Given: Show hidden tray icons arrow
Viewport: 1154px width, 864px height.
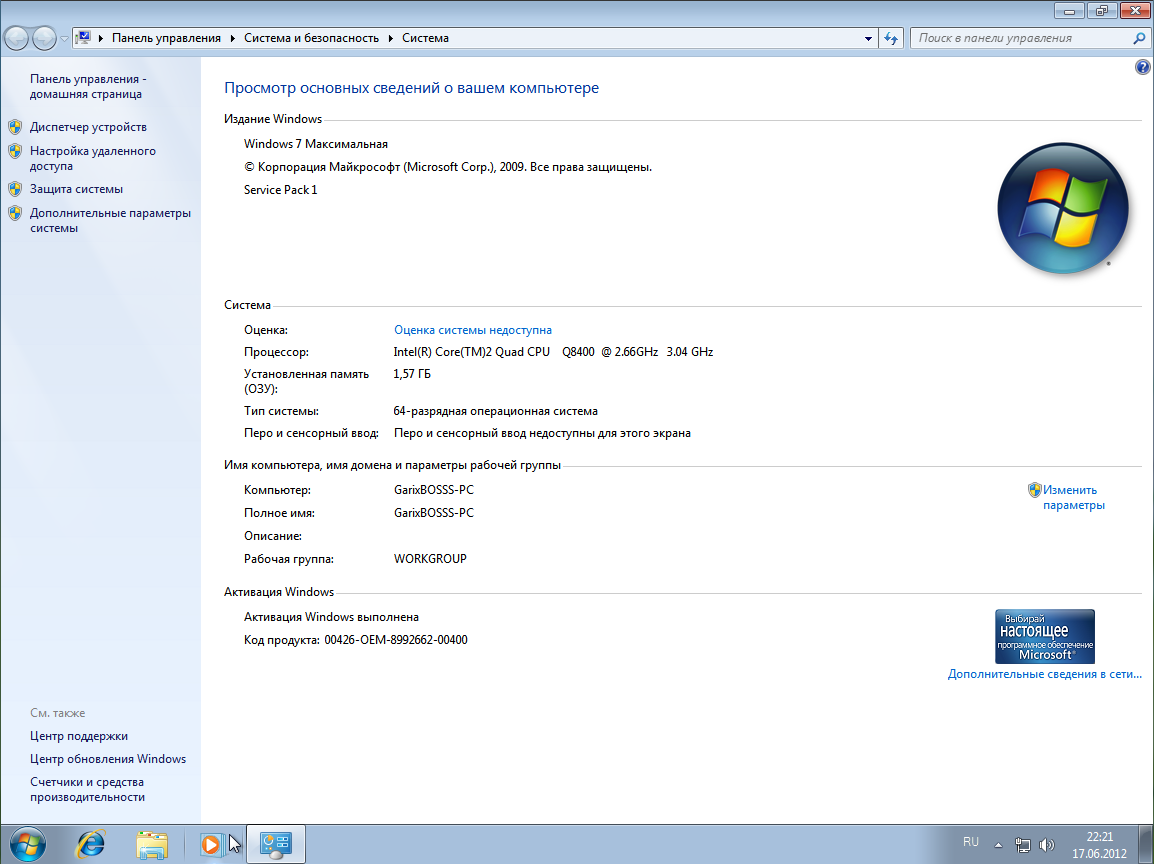Looking at the screenshot, I should (998, 845).
